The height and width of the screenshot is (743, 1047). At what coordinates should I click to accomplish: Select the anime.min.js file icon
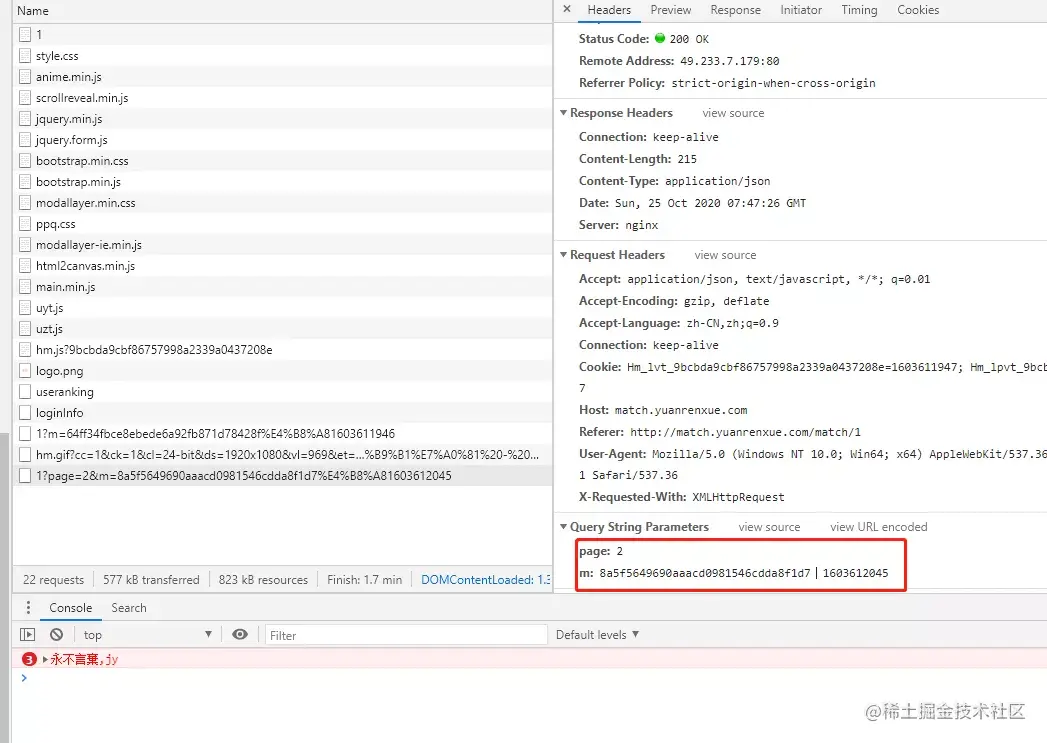(25, 77)
